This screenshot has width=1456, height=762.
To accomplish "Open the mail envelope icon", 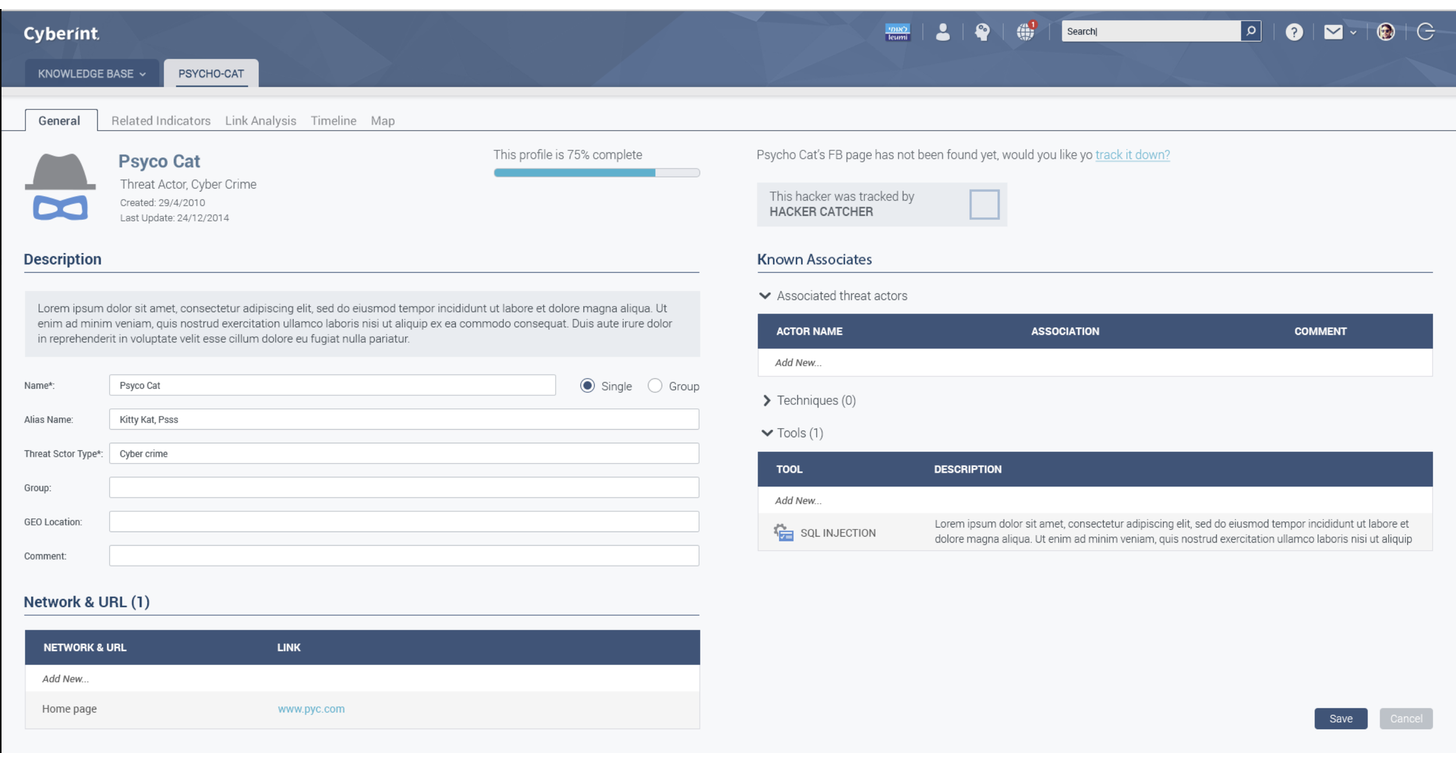I will [x=1333, y=32].
